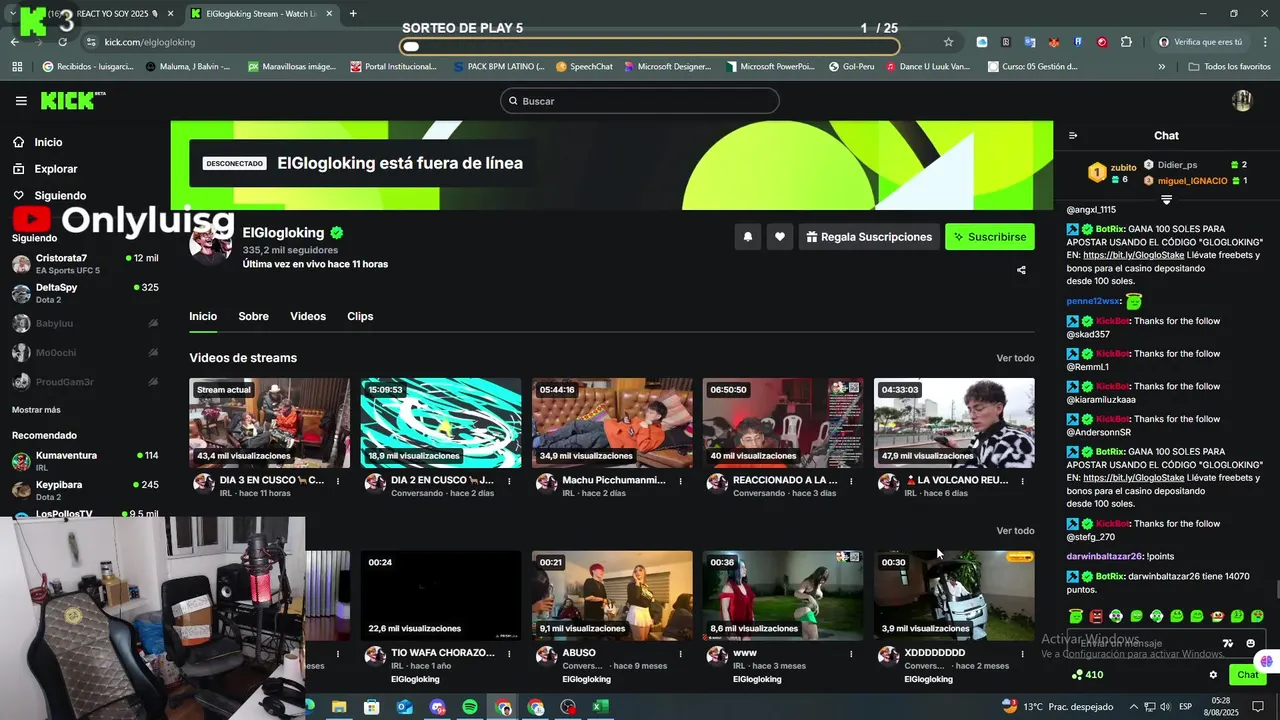Switch to the Sobre tab
Screen dimensions: 1280x720
(x=253, y=316)
